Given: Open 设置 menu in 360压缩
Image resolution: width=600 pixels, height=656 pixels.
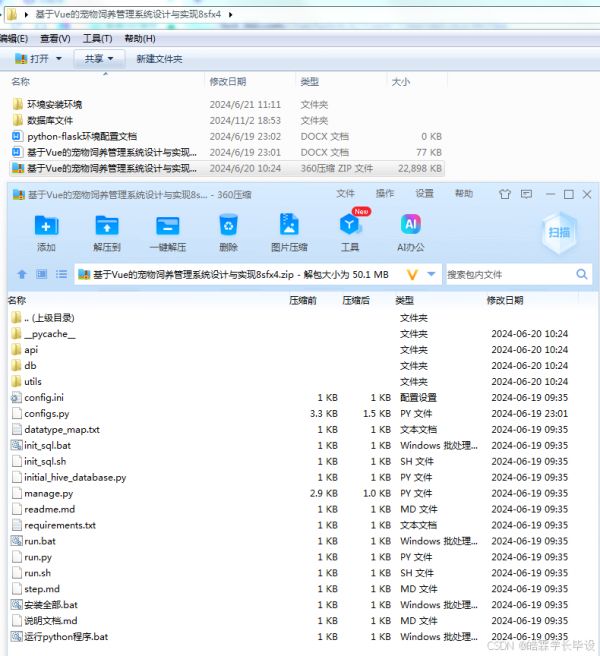Looking at the screenshot, I should point(424,194).
